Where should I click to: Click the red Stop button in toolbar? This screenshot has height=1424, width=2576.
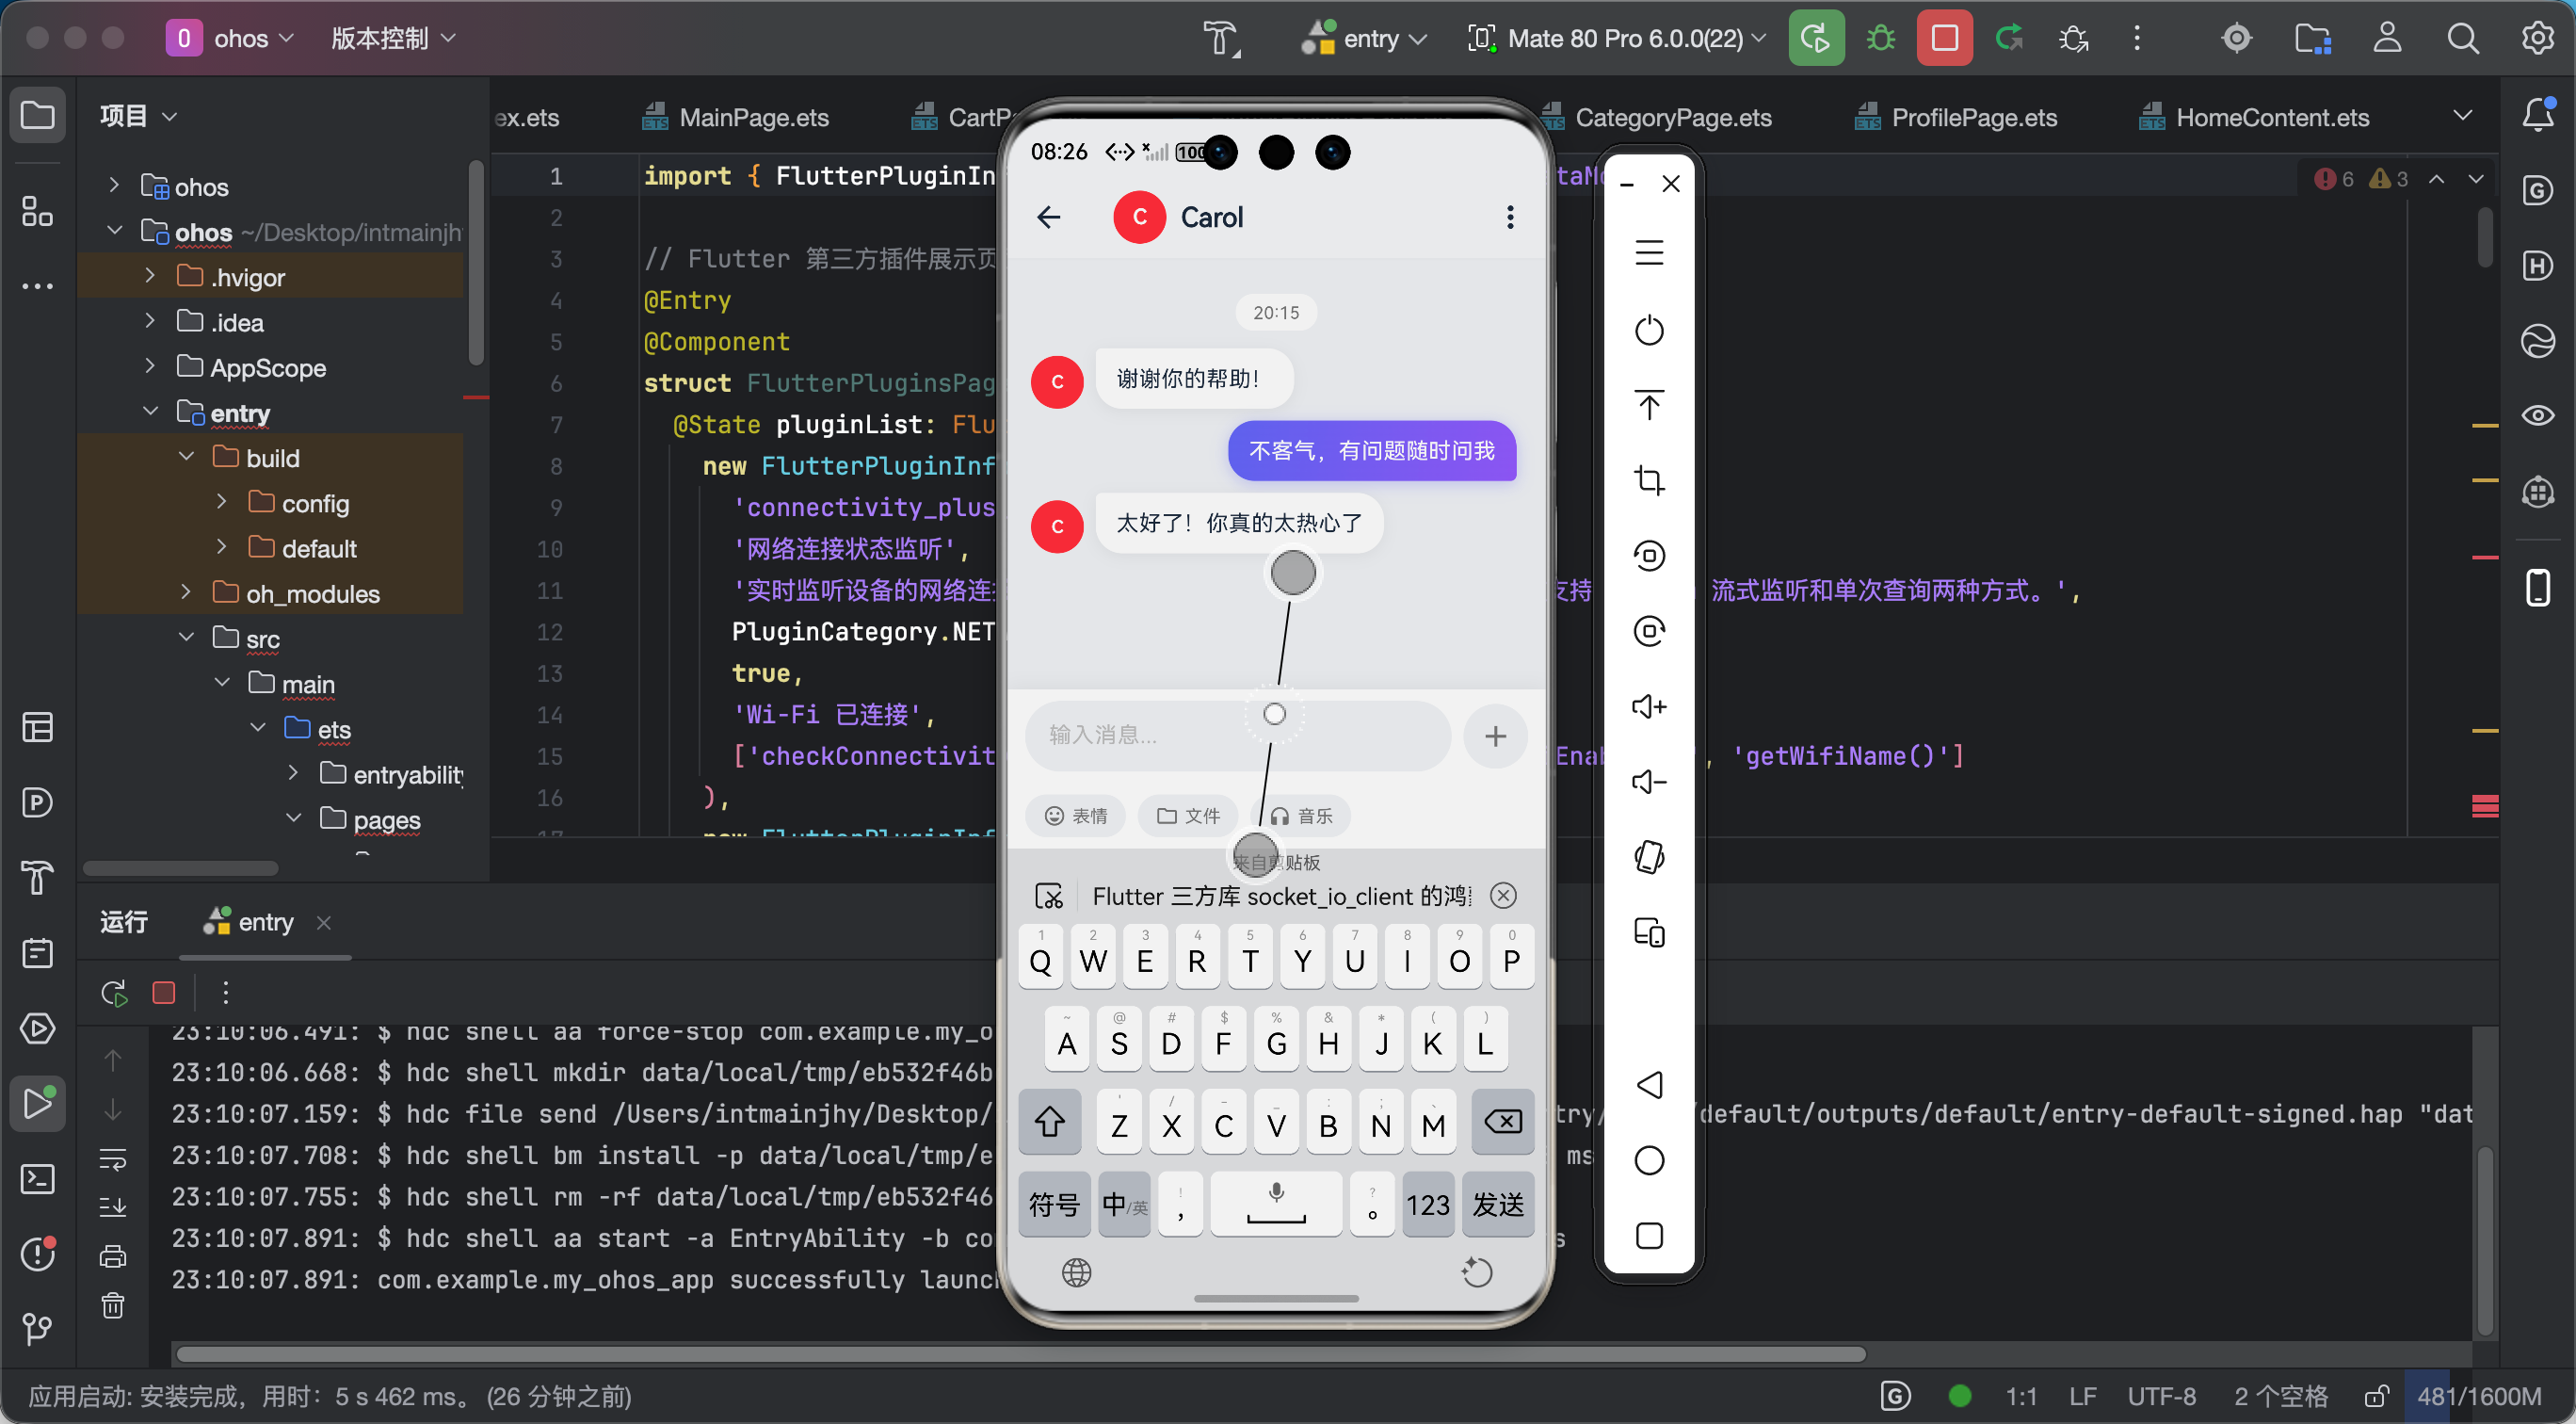1944,38
